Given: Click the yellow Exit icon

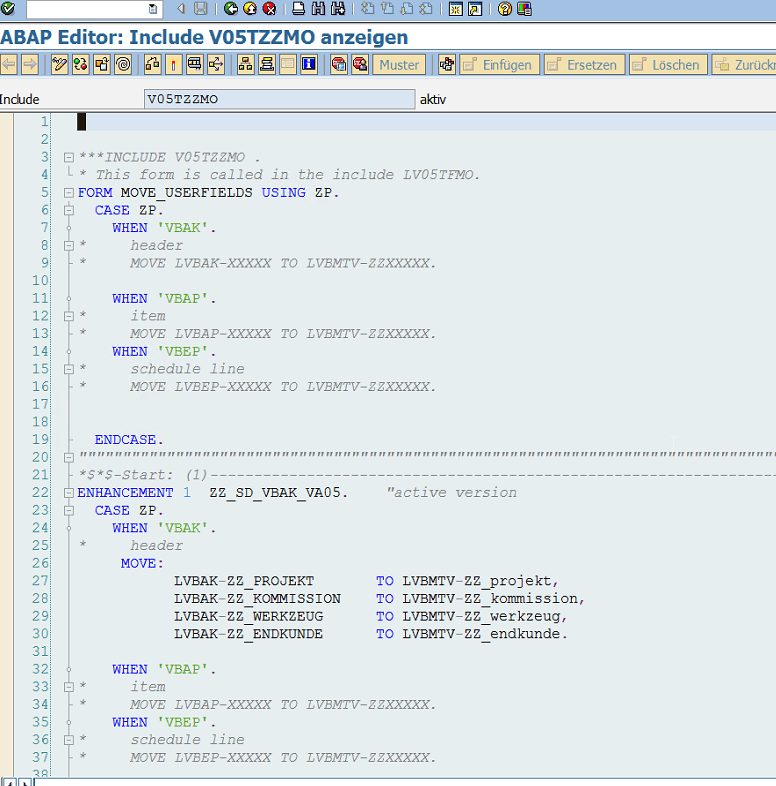Looking at the screenshot, I should pyautogui.click(x=250, y=9).
